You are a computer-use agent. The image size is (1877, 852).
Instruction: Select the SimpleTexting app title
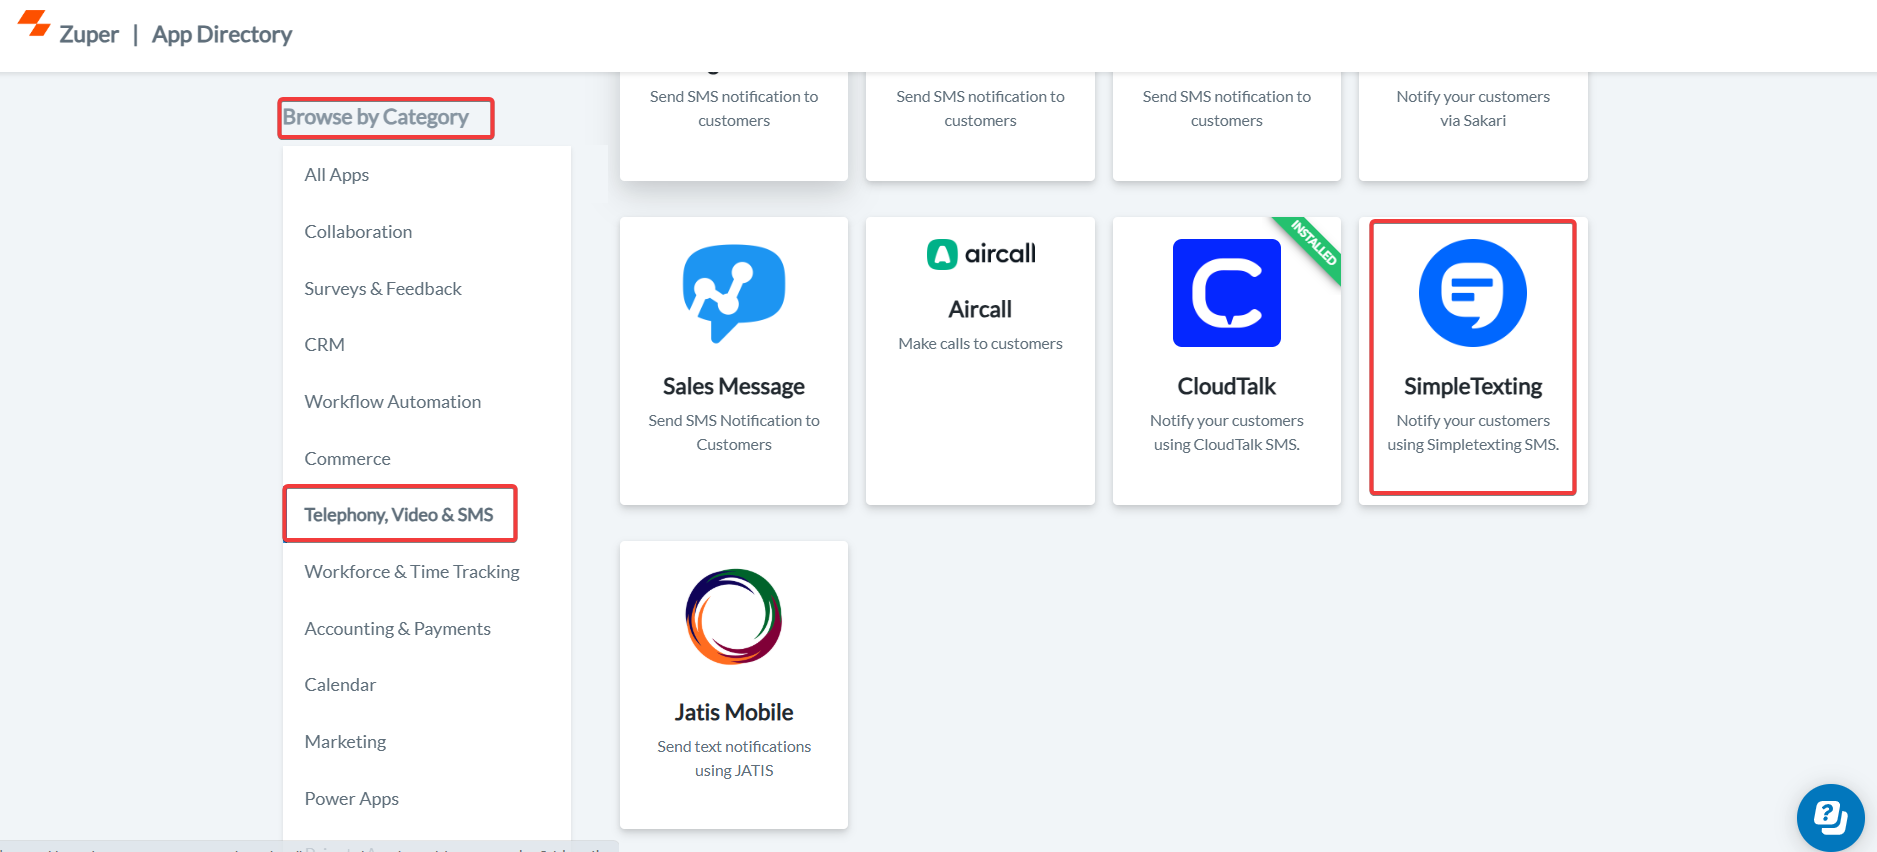(1472, 386)
